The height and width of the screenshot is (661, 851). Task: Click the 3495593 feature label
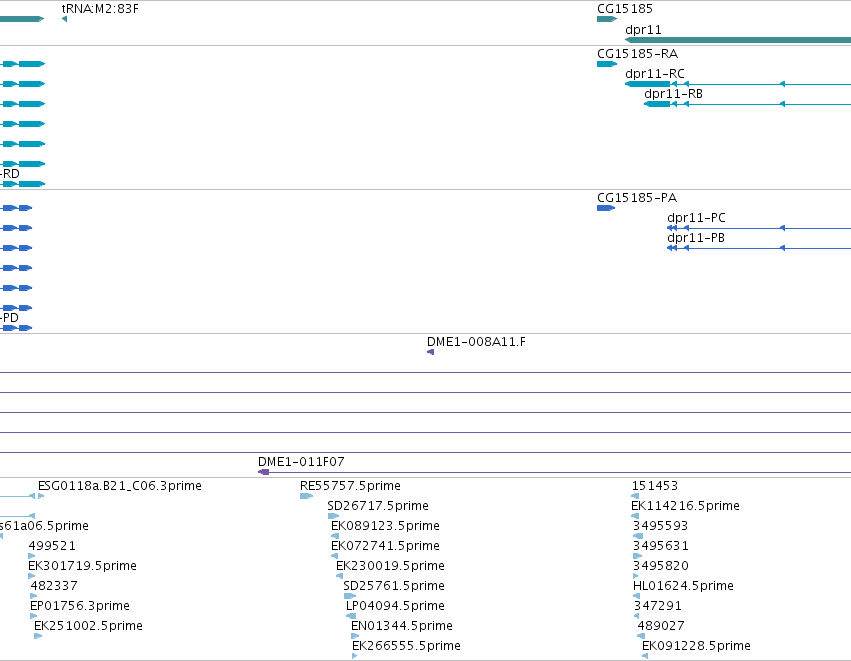pyautogui.click(x=660, y=526)
